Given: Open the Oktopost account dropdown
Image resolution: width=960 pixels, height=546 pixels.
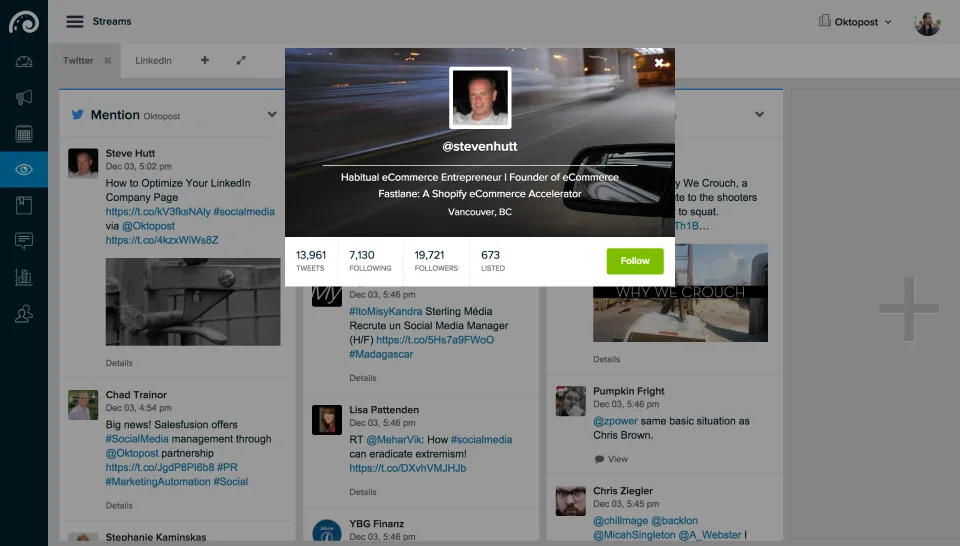Looking at the screenshot, I should click(855, 22).
